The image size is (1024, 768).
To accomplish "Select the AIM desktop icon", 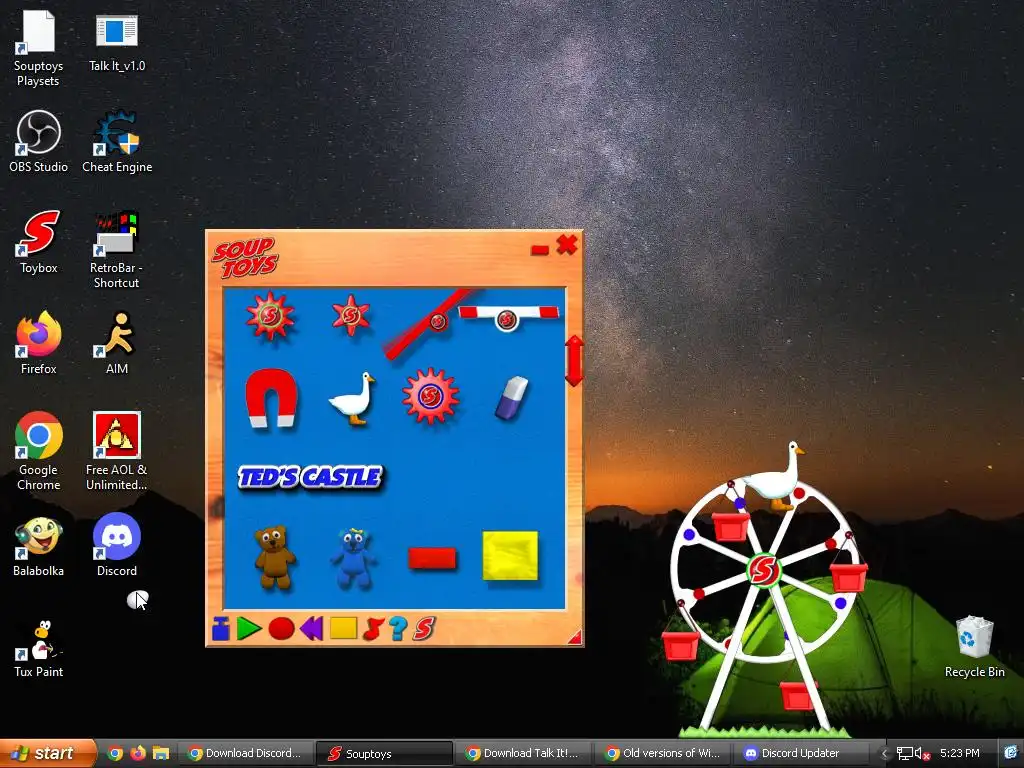I will pos(117,342).
